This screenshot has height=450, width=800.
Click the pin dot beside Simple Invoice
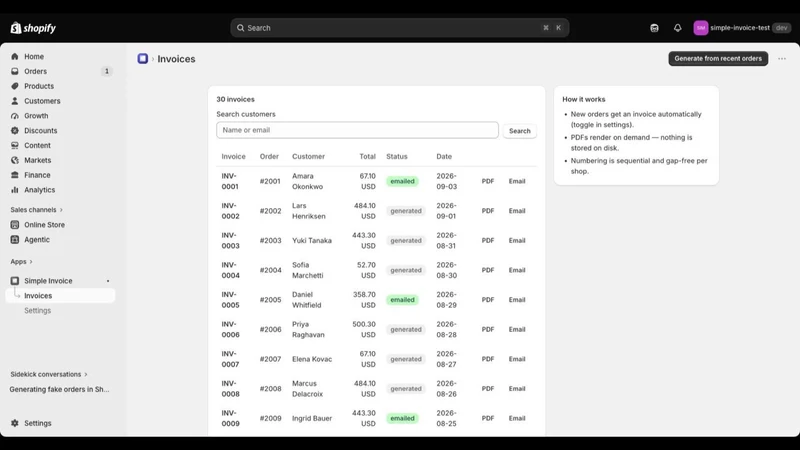(x=108, y=281)
